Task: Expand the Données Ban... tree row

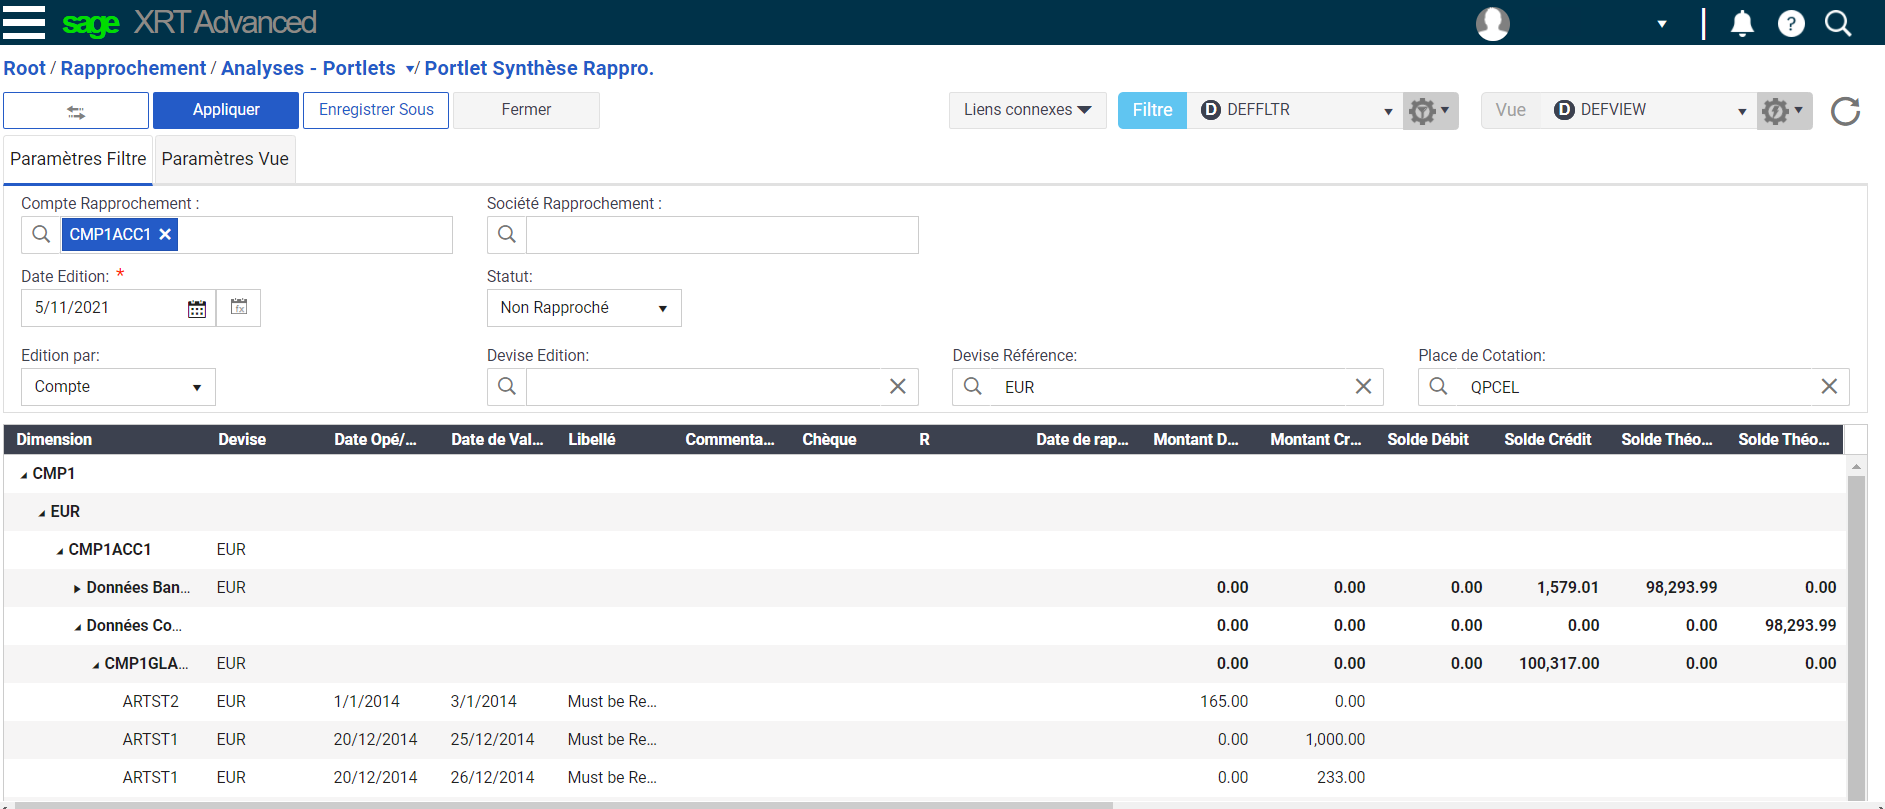Action: pos(77,589)
